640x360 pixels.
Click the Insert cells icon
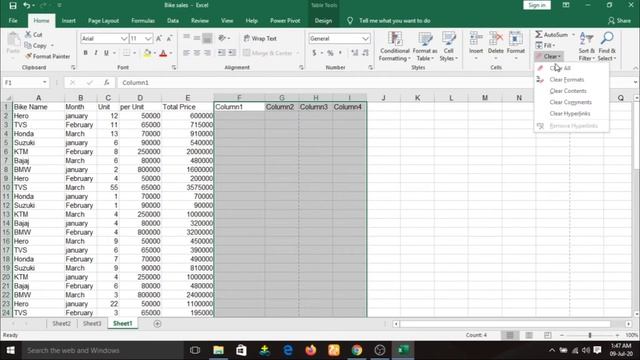(x=476, y=39)
